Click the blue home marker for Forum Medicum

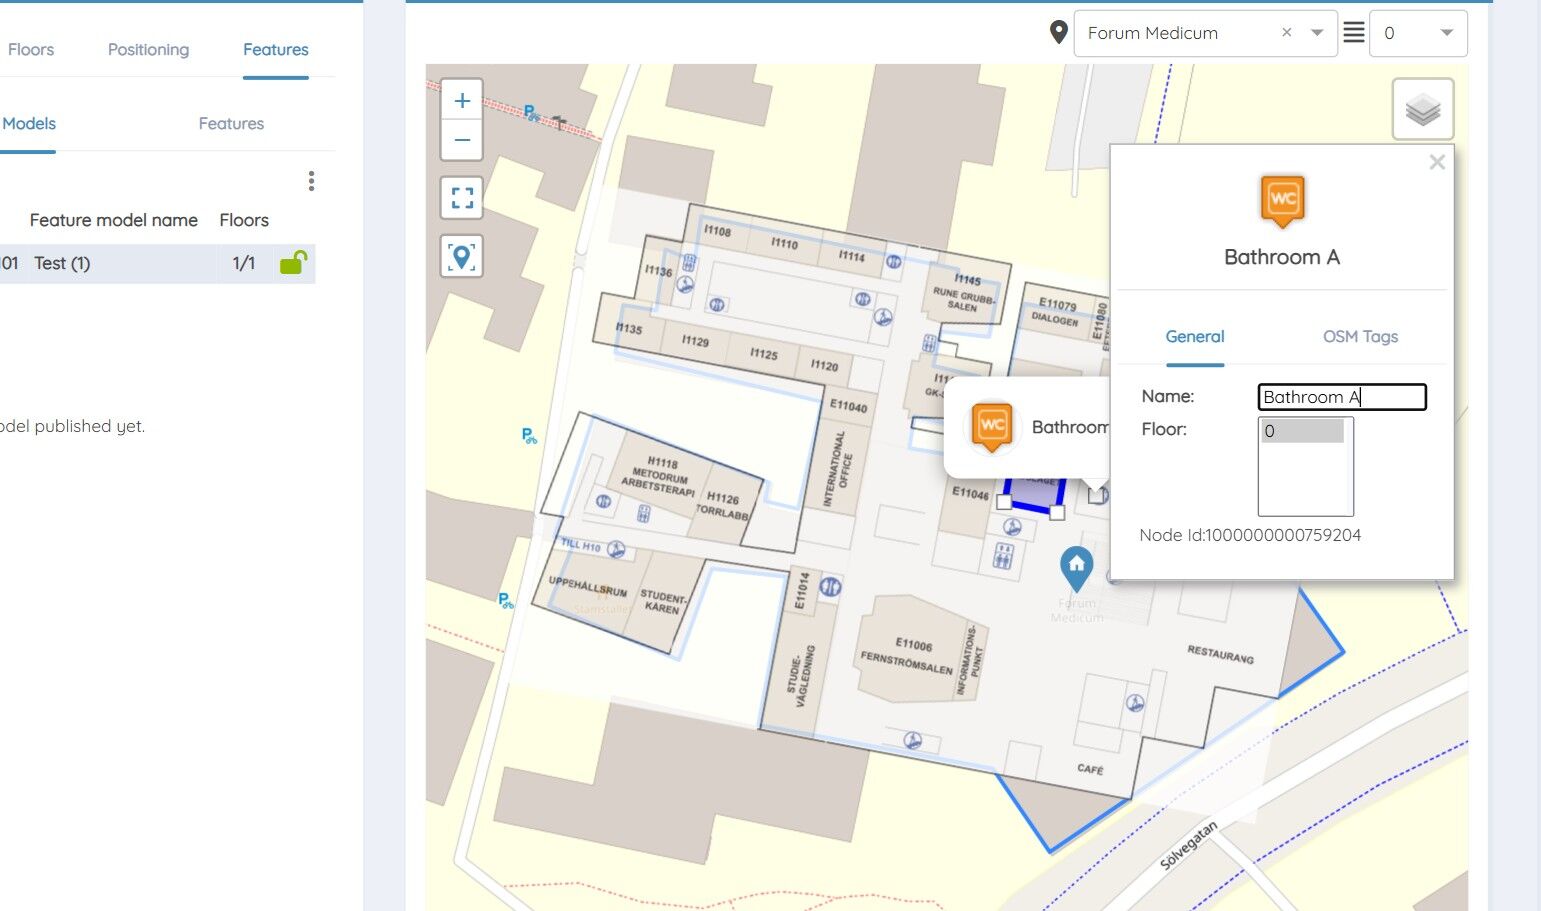[x=1076, y=568]
